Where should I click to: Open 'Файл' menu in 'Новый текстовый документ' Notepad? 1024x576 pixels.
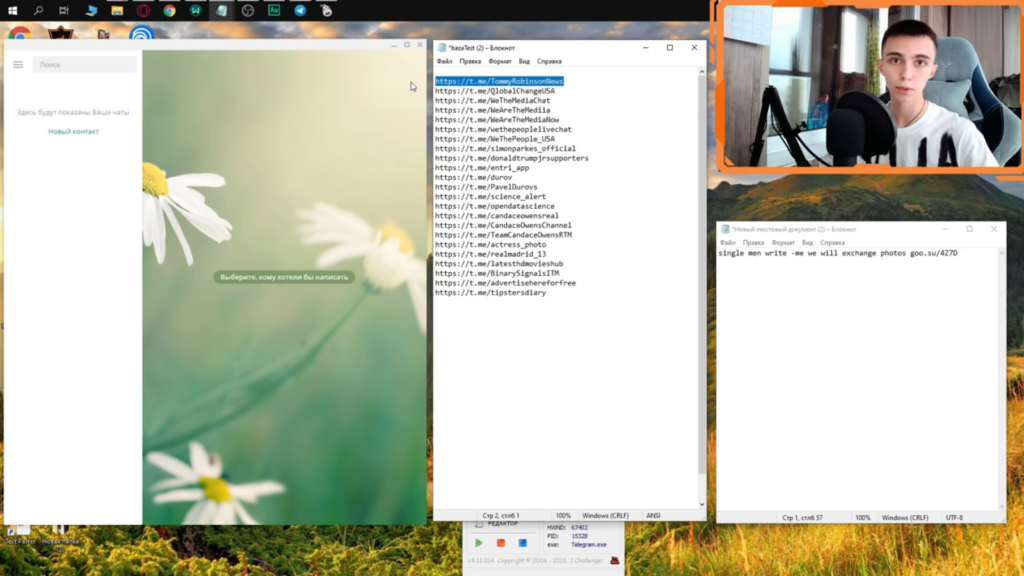coord(728,243)
